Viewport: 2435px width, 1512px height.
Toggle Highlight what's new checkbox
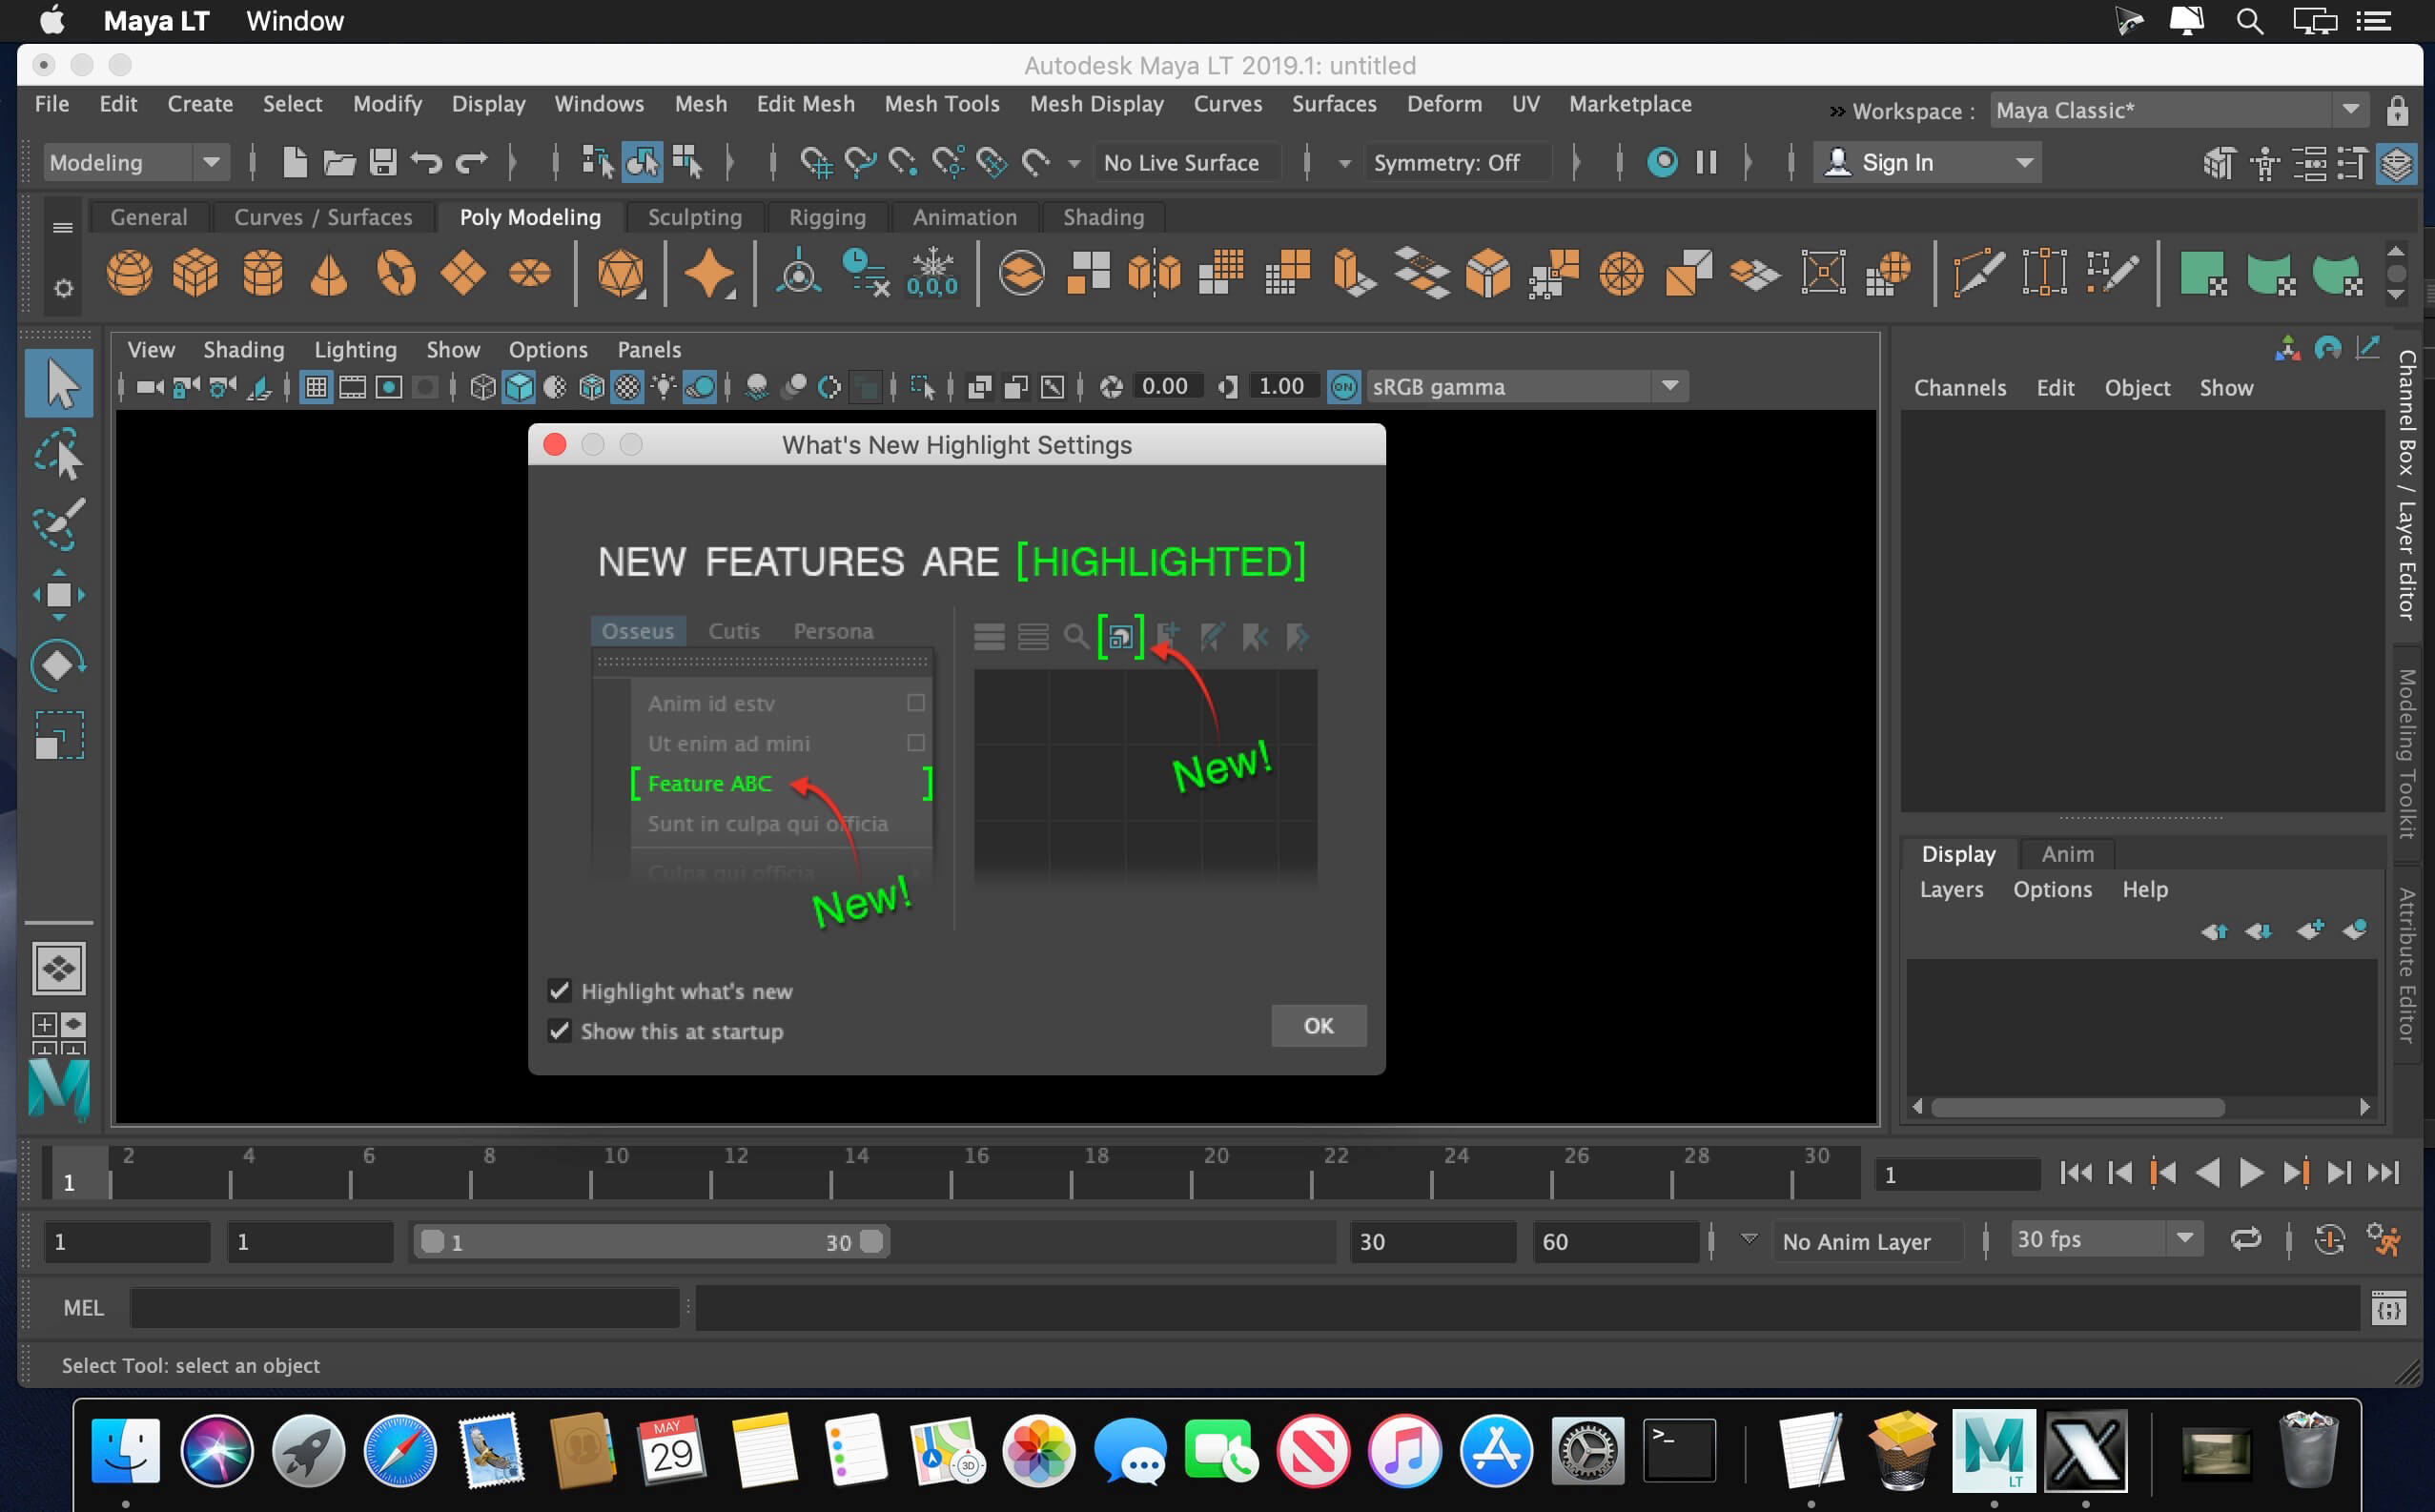559,990
